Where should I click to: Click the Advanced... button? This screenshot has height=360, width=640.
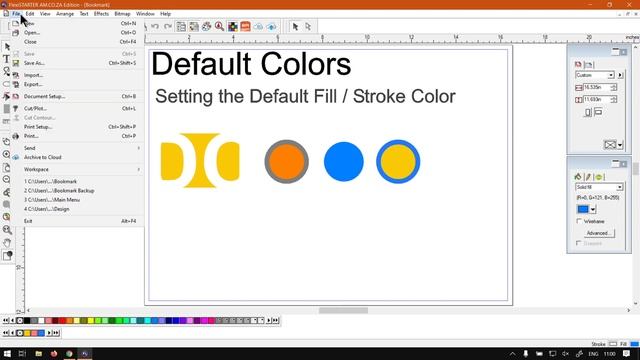coord(598,233)
